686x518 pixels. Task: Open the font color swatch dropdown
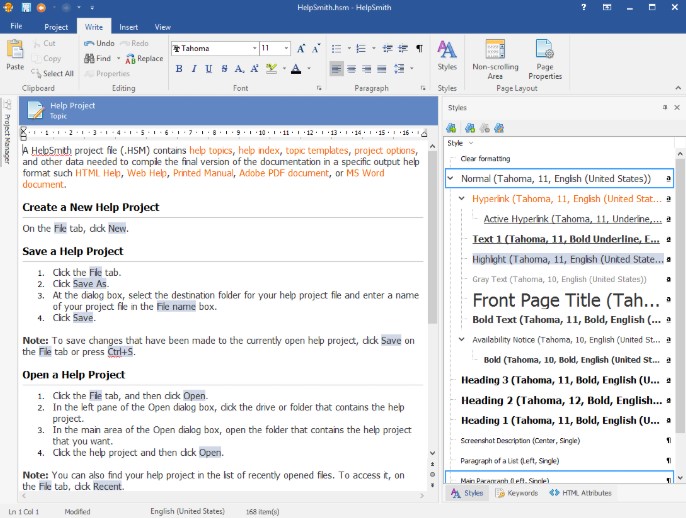(x=308, y=69)
